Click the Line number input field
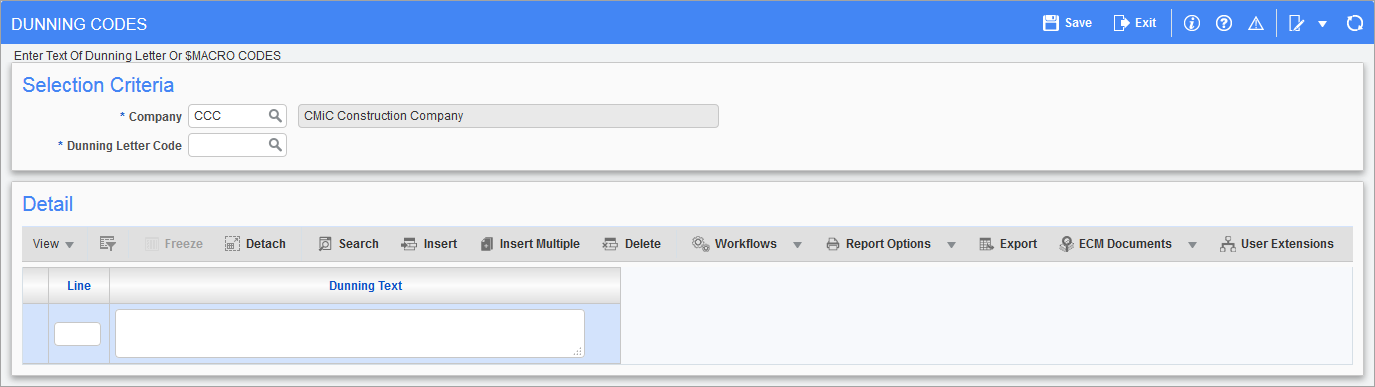1375x387 pixels. pos(77,334)
